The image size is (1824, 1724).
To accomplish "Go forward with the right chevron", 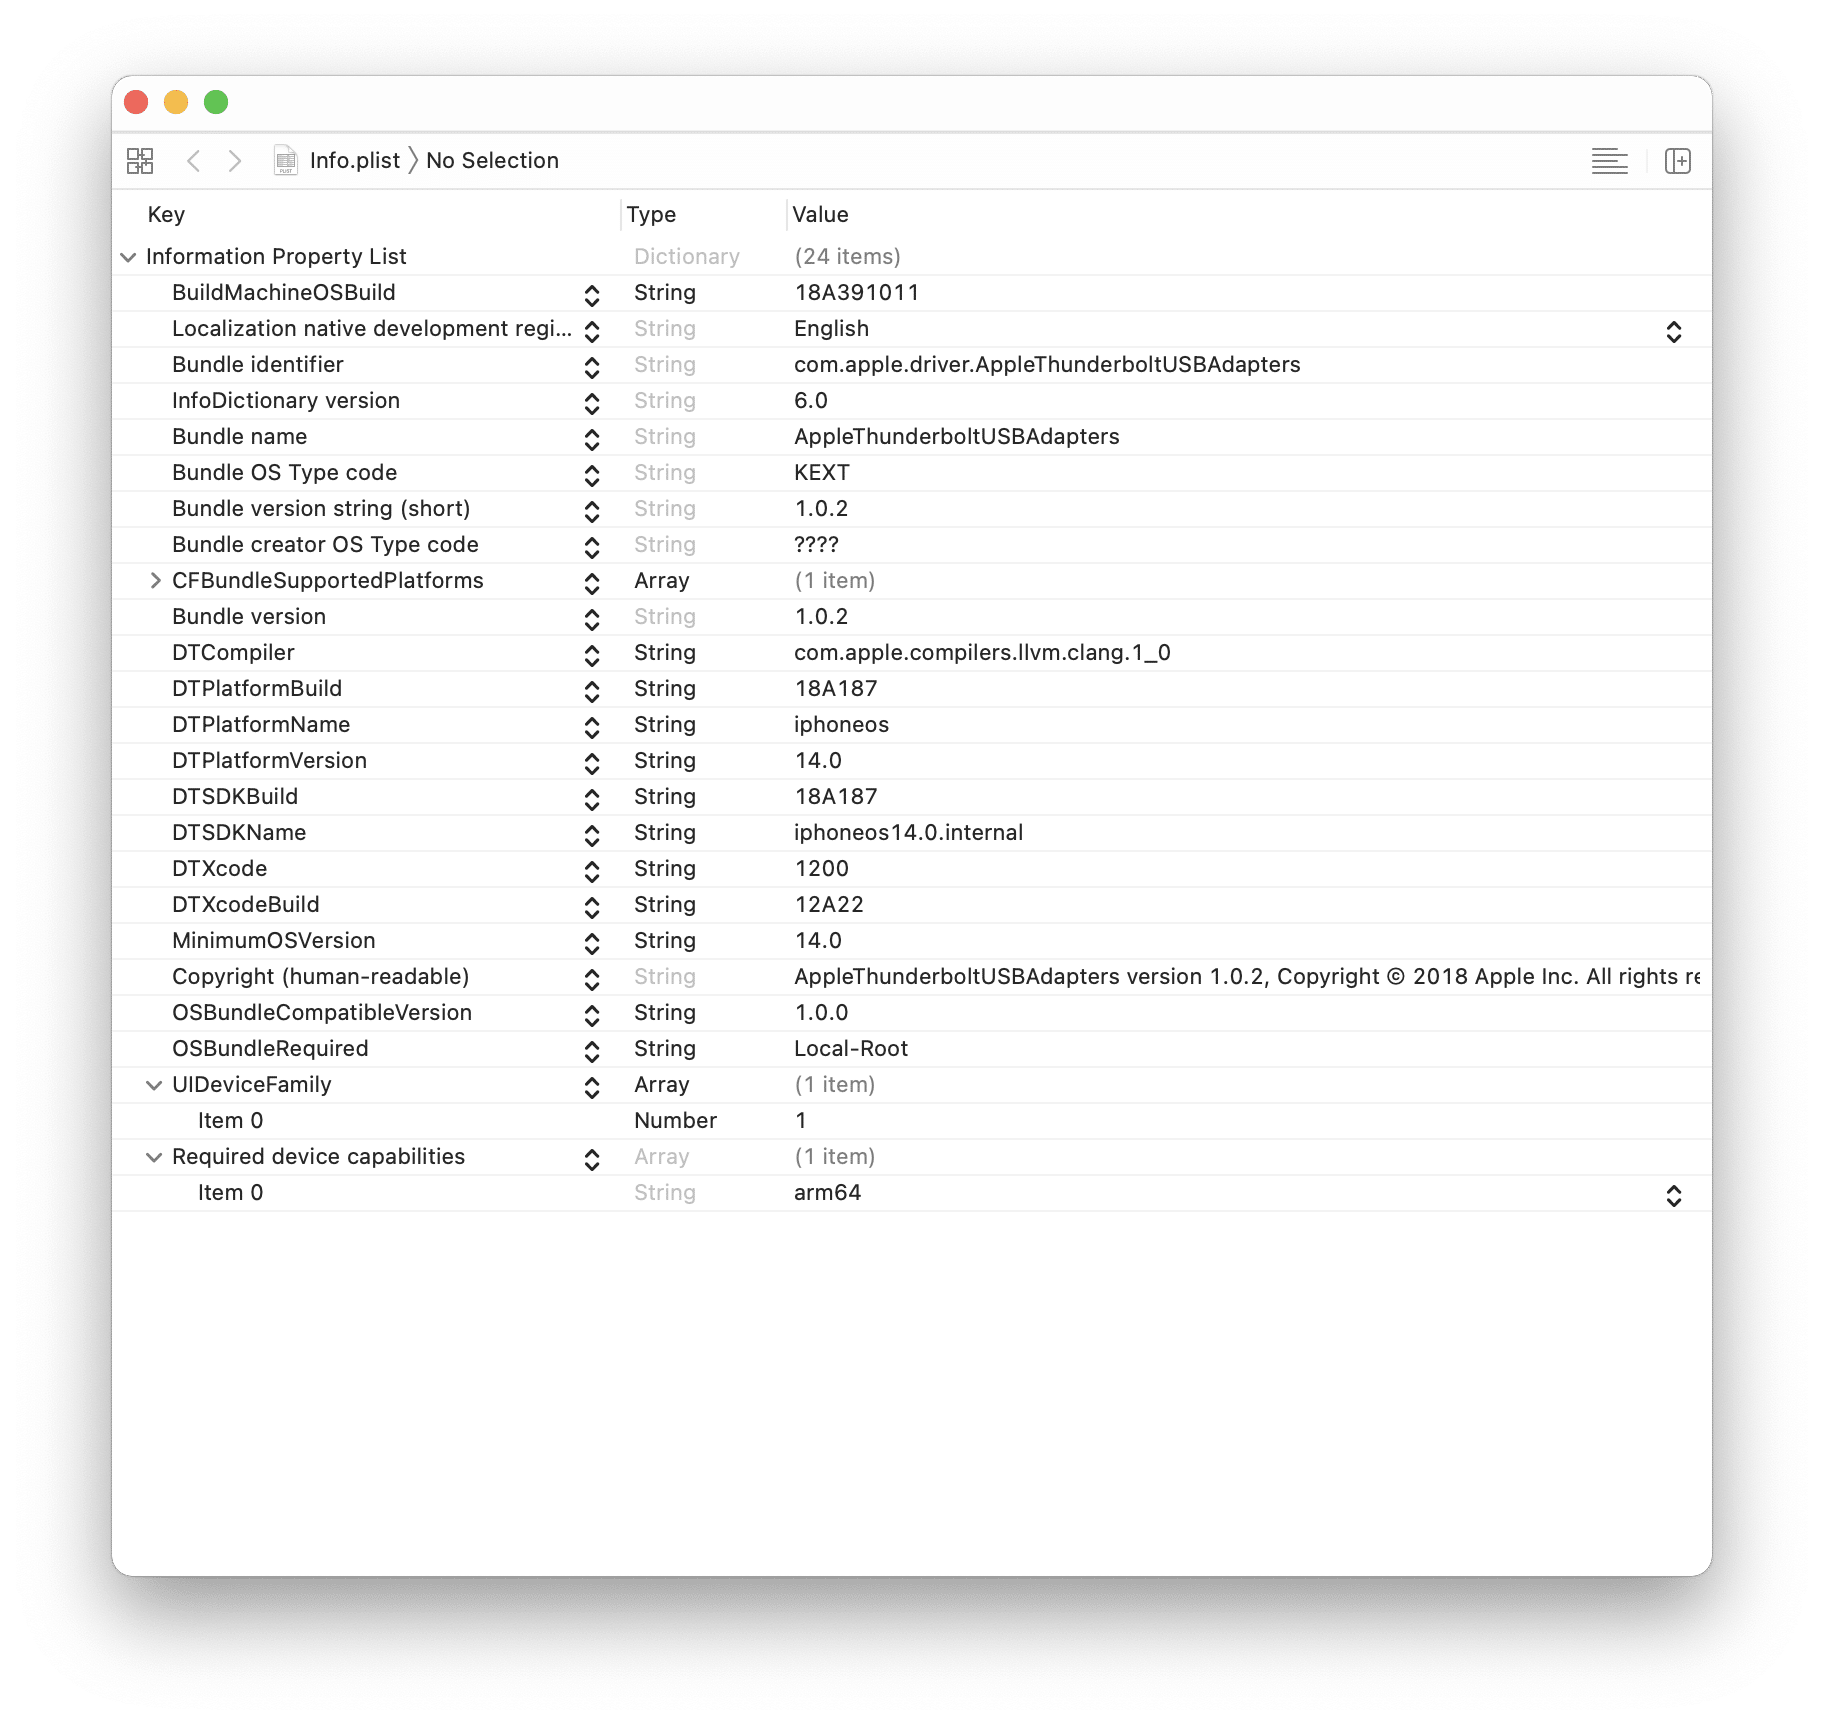I will (235, 161).
